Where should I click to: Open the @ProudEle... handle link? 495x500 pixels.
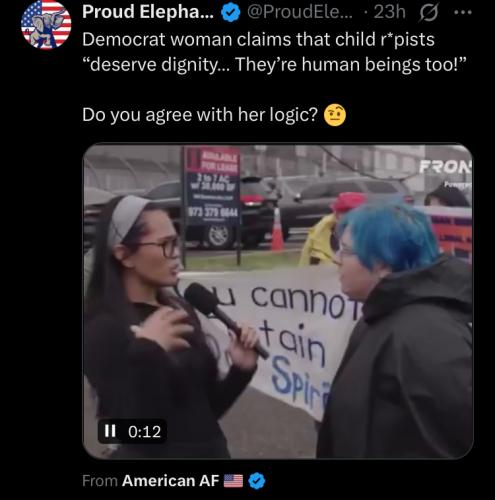point(299,12)
